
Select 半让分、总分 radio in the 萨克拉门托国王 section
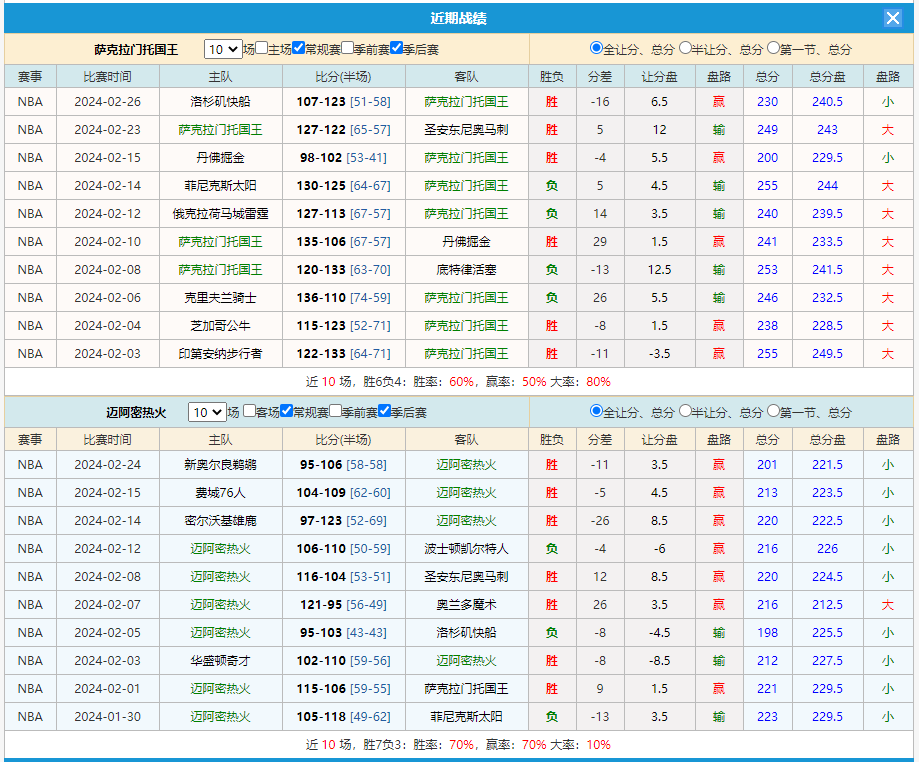coord(685,48)
